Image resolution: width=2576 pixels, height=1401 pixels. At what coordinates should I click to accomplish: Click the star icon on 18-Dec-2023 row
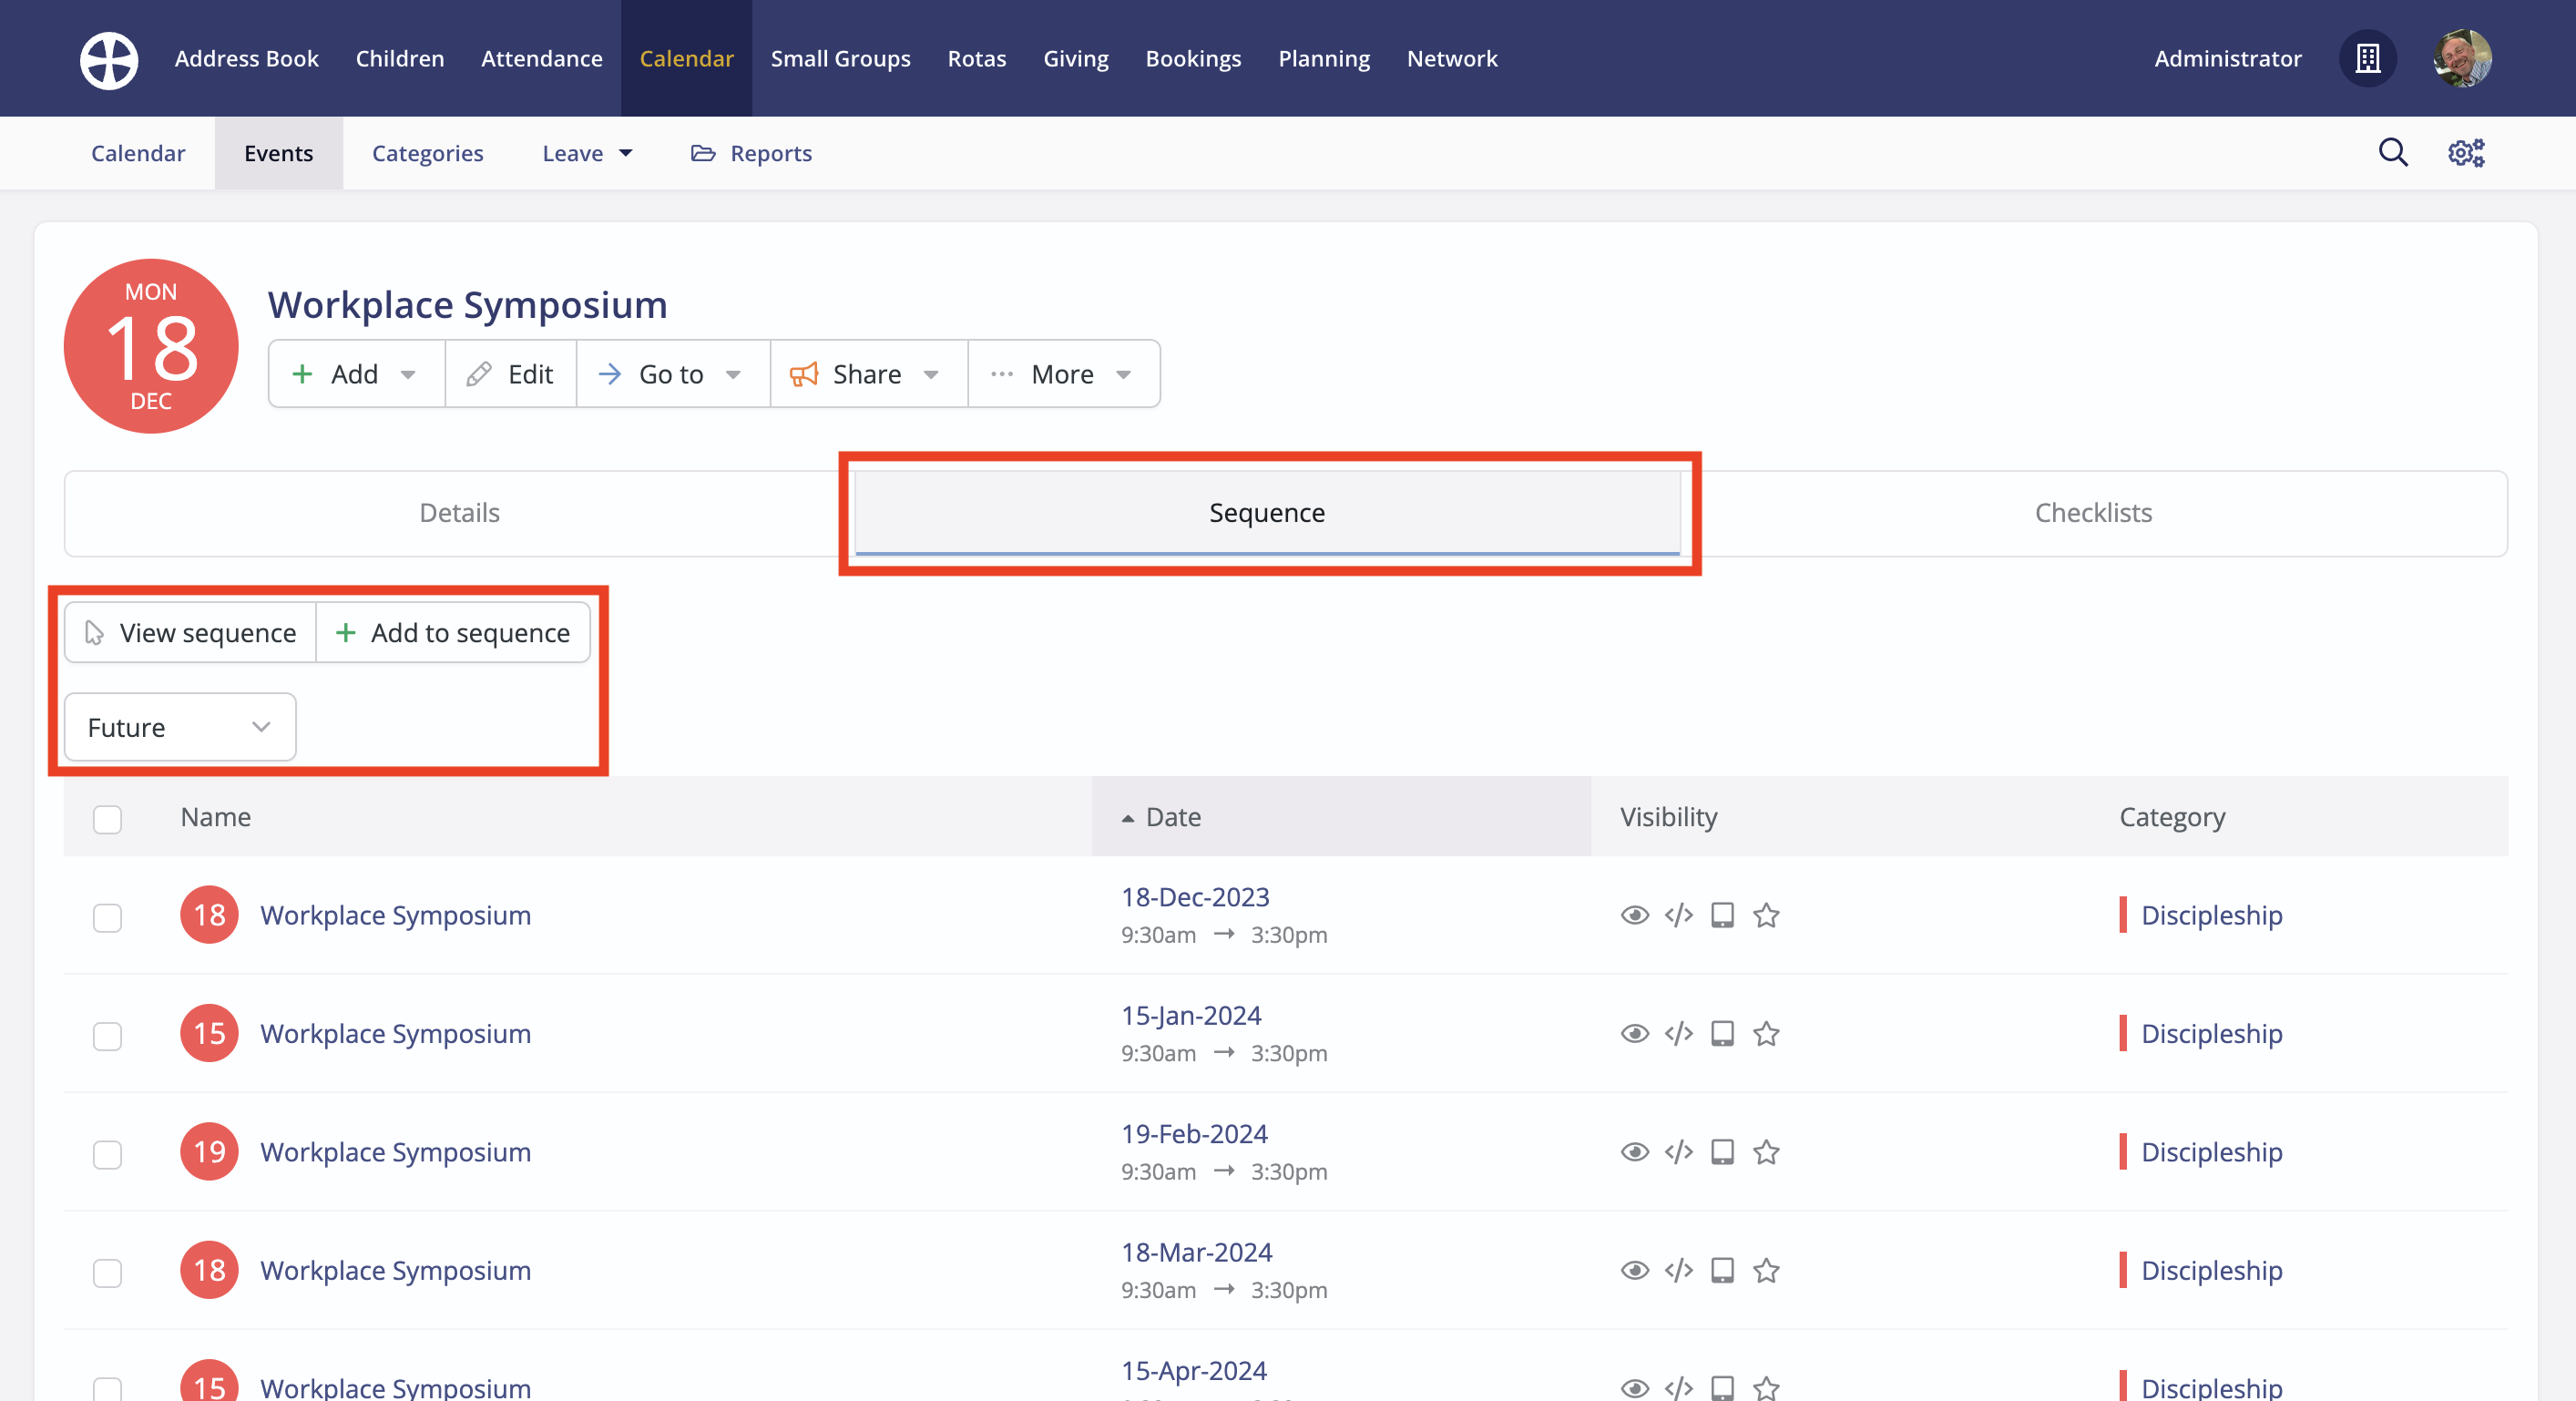[x=1766, y=915]
